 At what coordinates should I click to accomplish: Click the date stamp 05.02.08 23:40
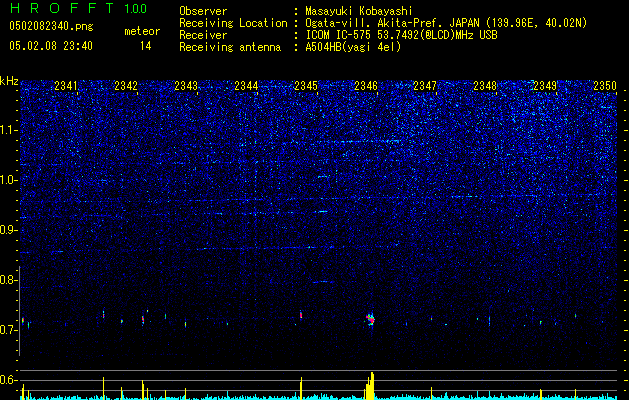click(x=51, y=46)
